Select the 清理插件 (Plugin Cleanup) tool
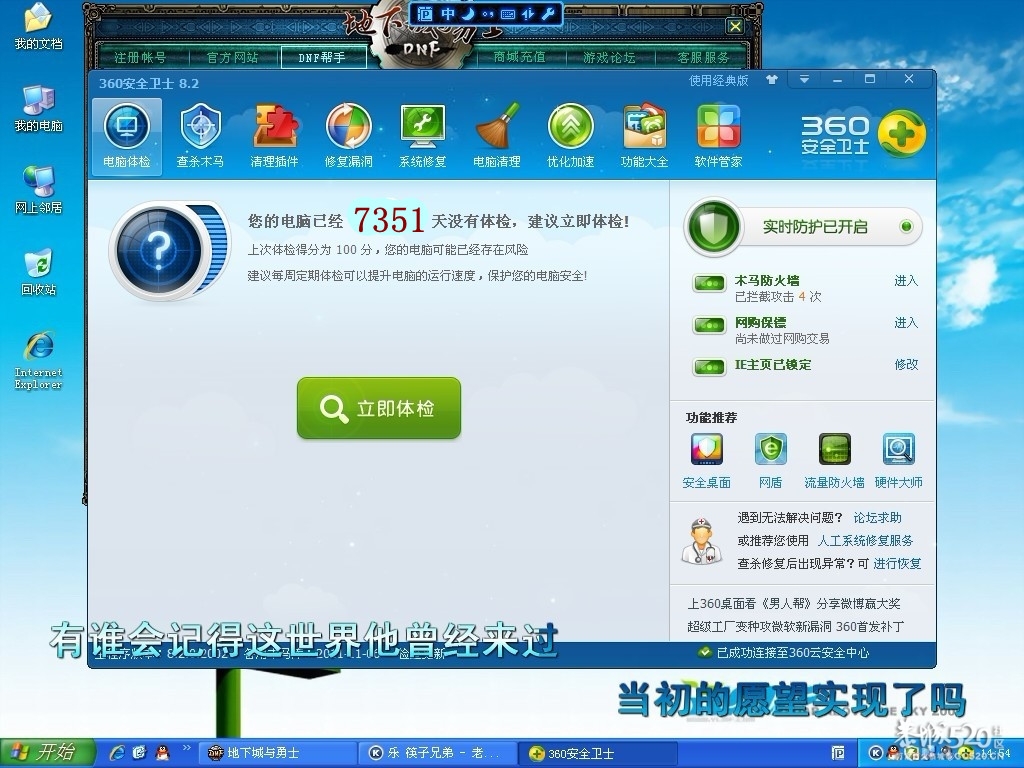Viewport: 1024px width, 768px height. tap(274, 135)
